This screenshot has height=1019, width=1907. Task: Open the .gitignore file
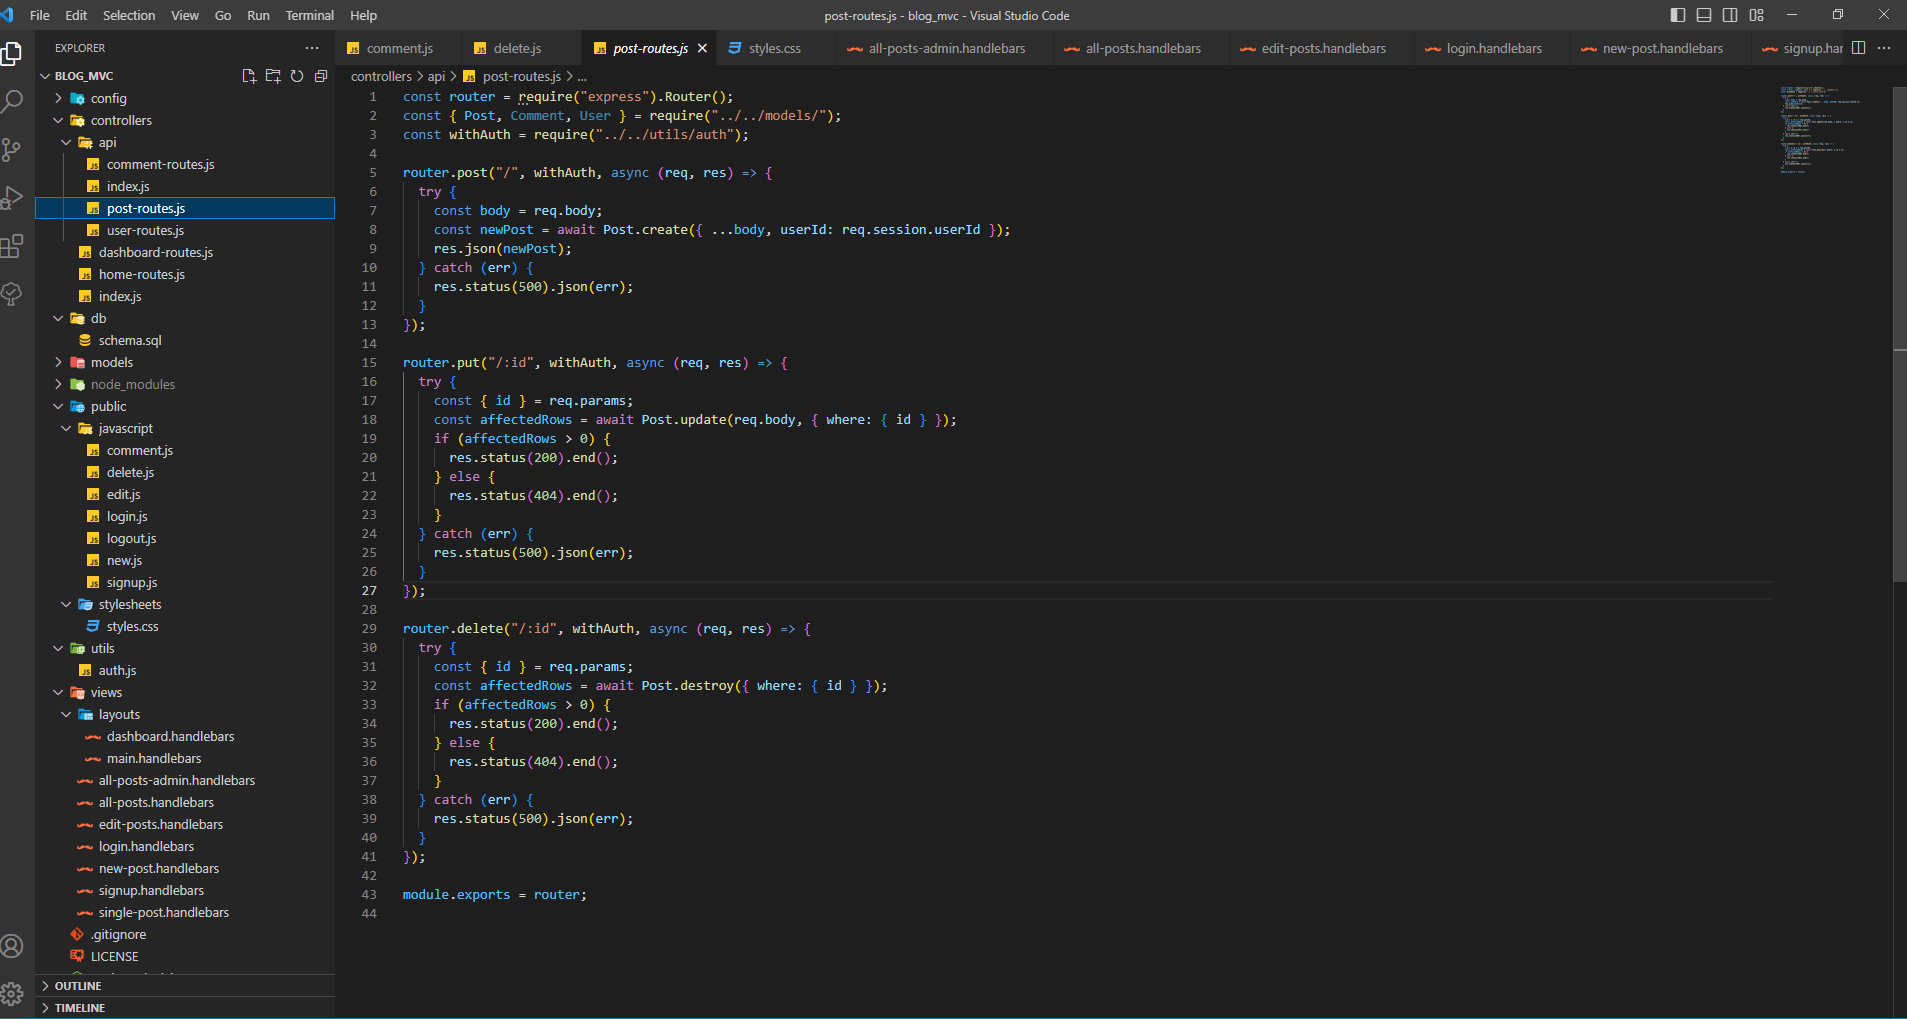185,934
